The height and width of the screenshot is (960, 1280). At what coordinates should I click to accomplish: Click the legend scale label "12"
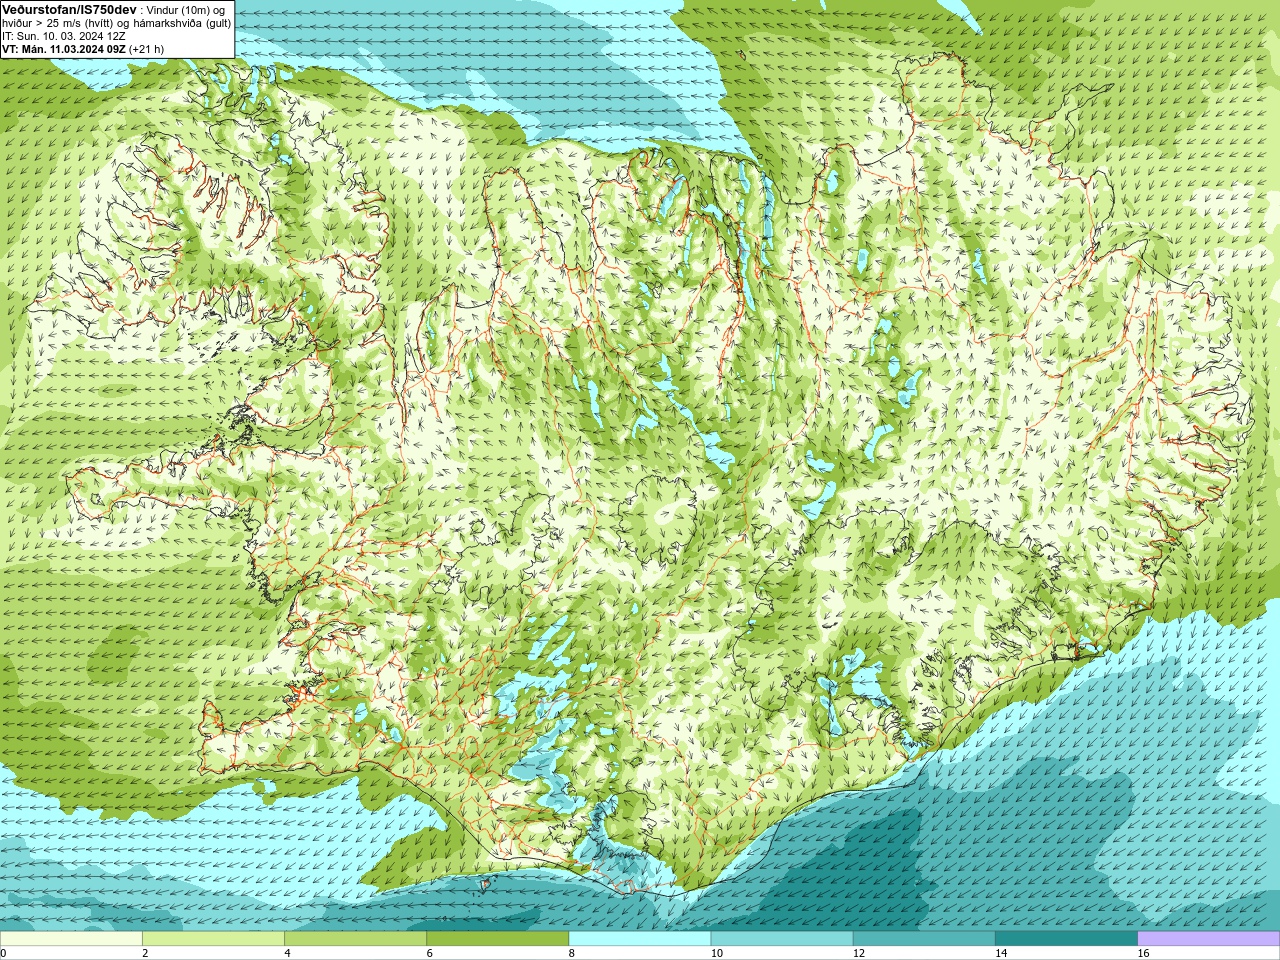(x=859, y=953)
